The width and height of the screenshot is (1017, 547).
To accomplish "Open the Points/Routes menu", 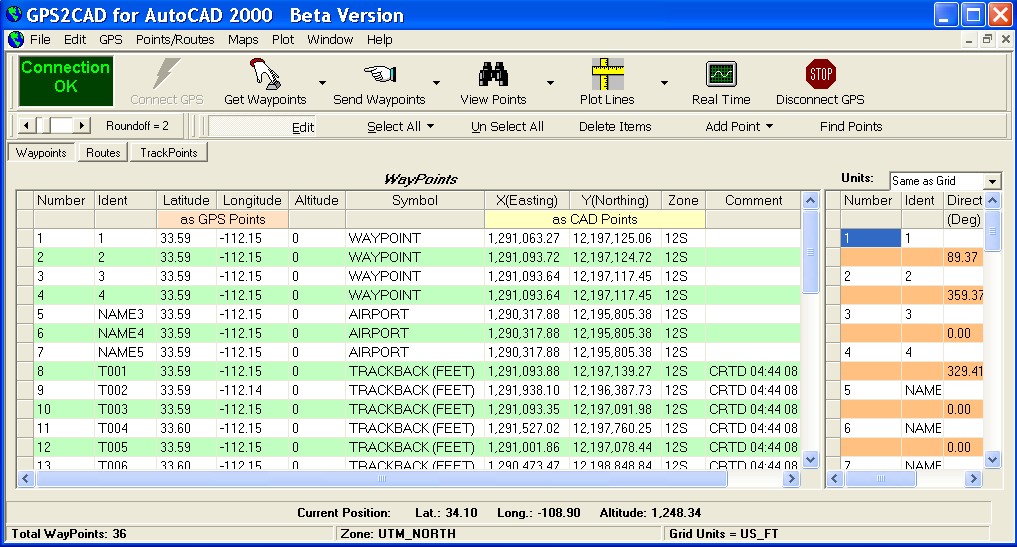I will [x=175, y=40].
